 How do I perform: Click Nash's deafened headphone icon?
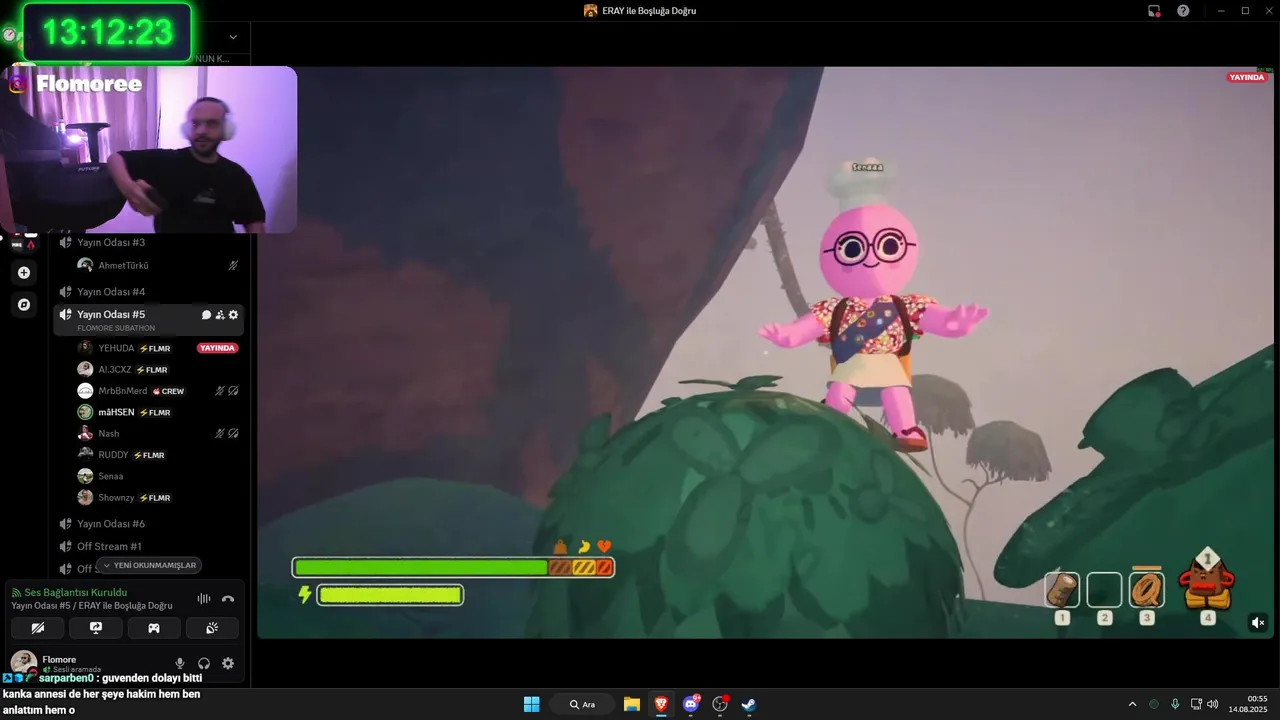tap(233, 433)
